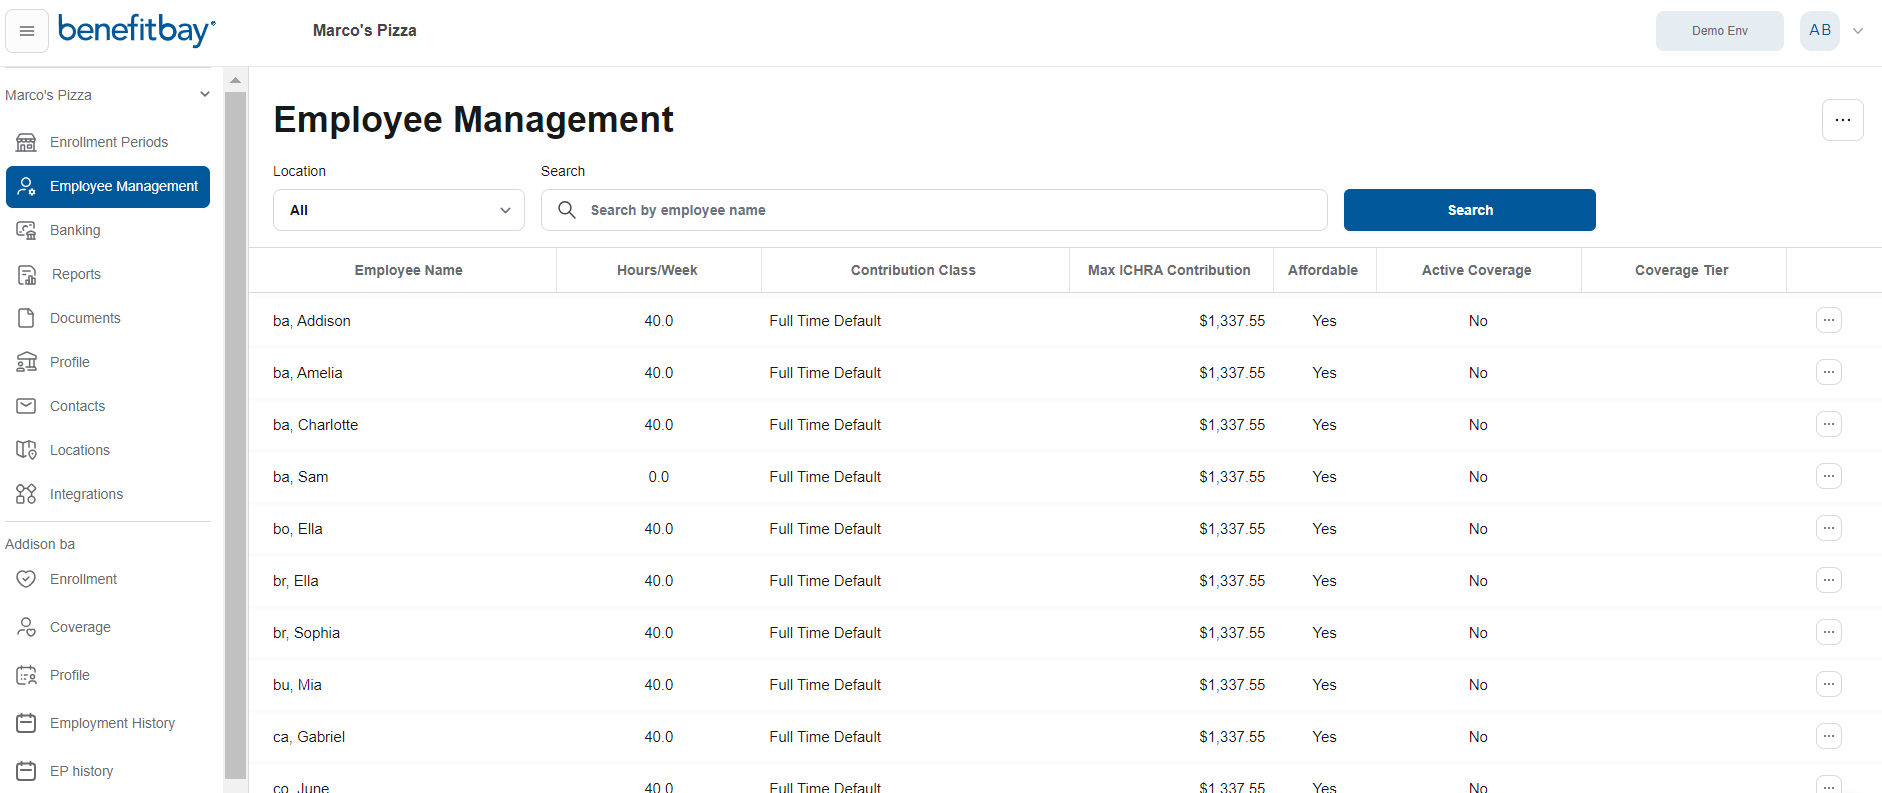Viewport: 1882px width, 793px height.
Task: Click the Enrollment Periods icon in sidebar
Action: click(26, 142)
